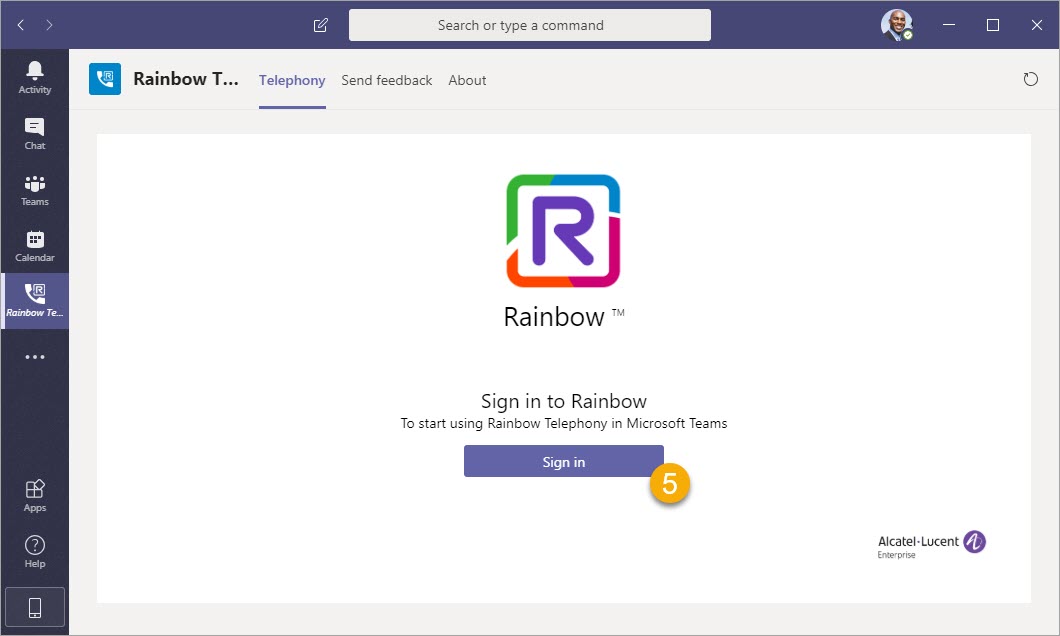This screenshot has width=1060, height=636.
Task: Open the user profile avatar
Action: click(896, 25)
